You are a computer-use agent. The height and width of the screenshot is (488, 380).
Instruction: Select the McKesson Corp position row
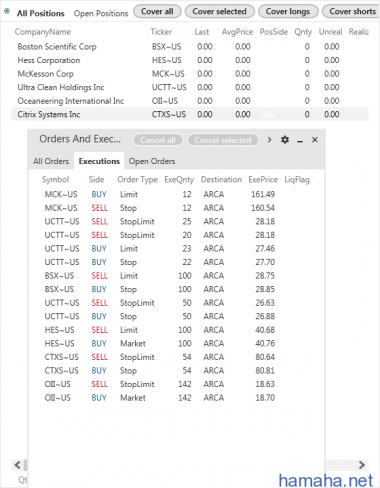(x=190, y=74)
